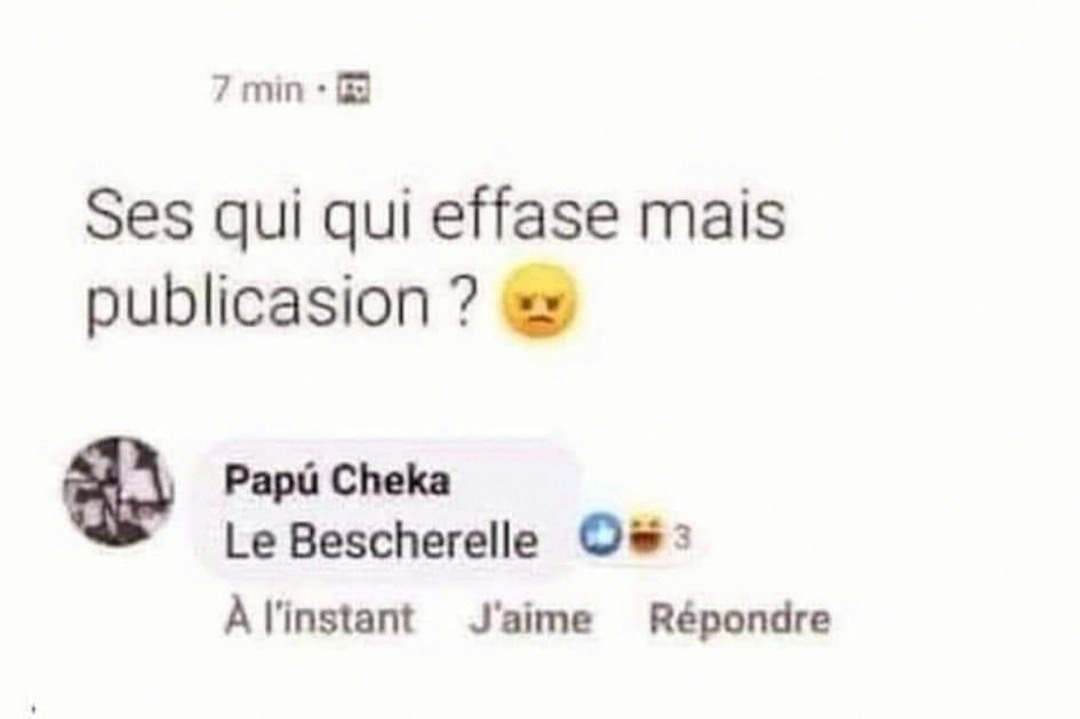Image resolution: width=1080 pixels, height=719 pixels.
Task: Click the dot separator after 7 min
Action: click(x=320, y=90)
